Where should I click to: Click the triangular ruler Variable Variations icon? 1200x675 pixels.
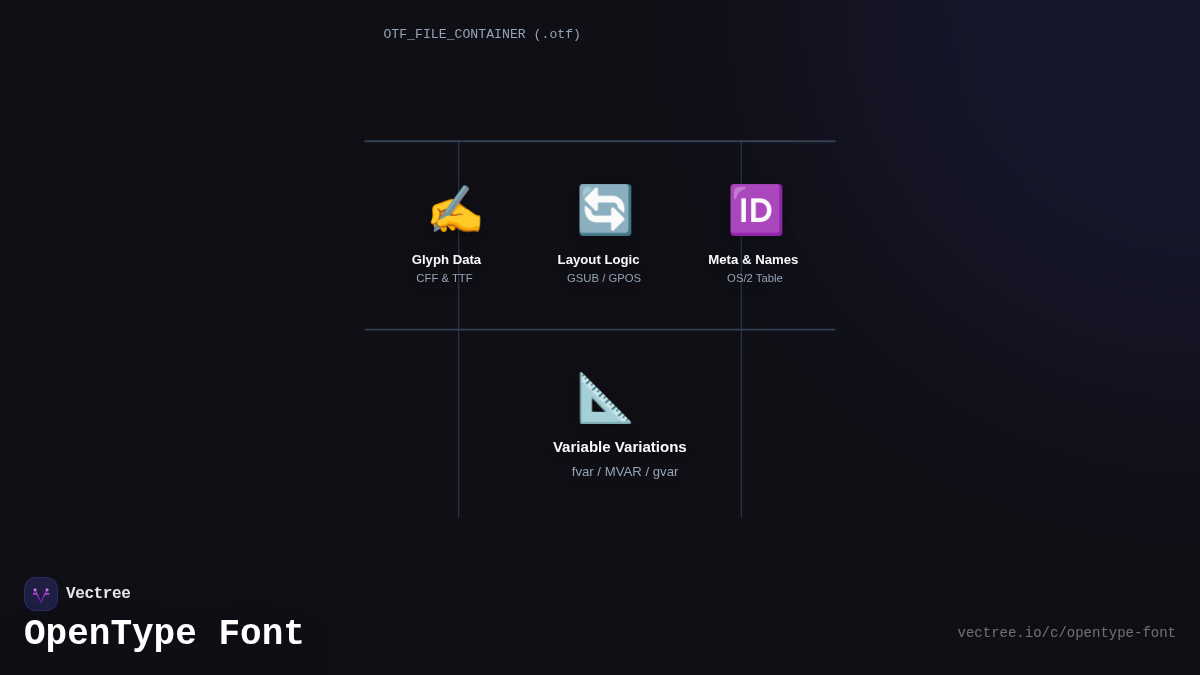605,398
